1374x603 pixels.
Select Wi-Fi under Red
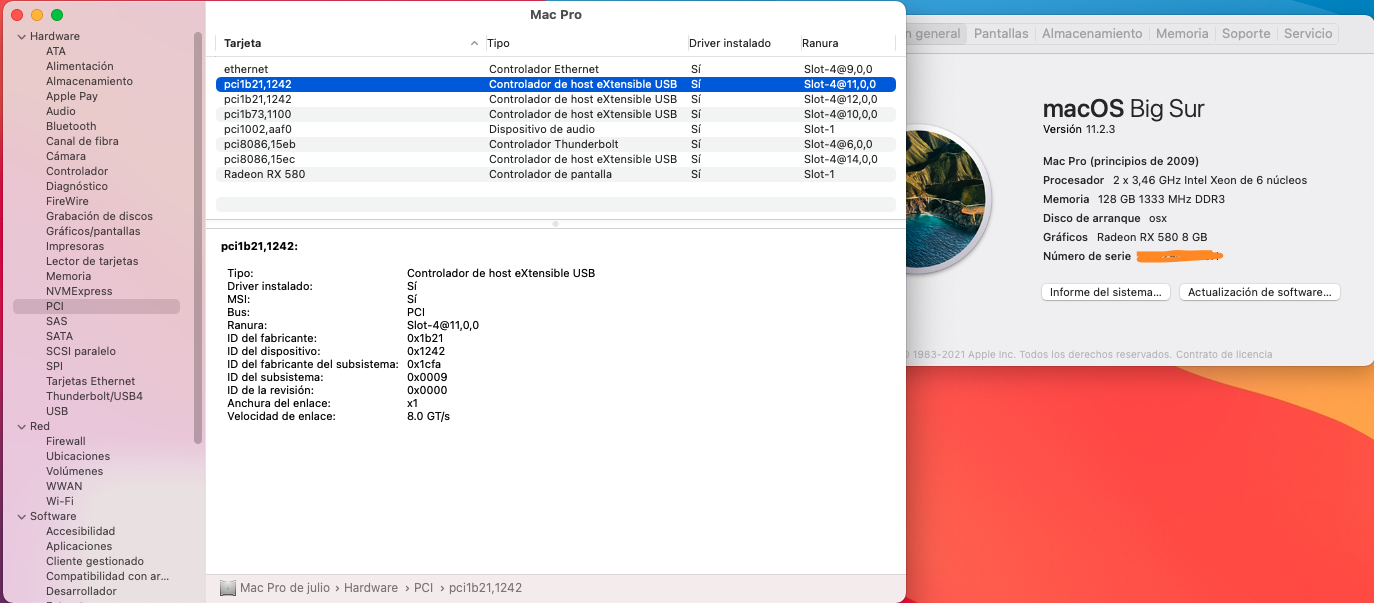pyautogui.click(x=59, y=501)
